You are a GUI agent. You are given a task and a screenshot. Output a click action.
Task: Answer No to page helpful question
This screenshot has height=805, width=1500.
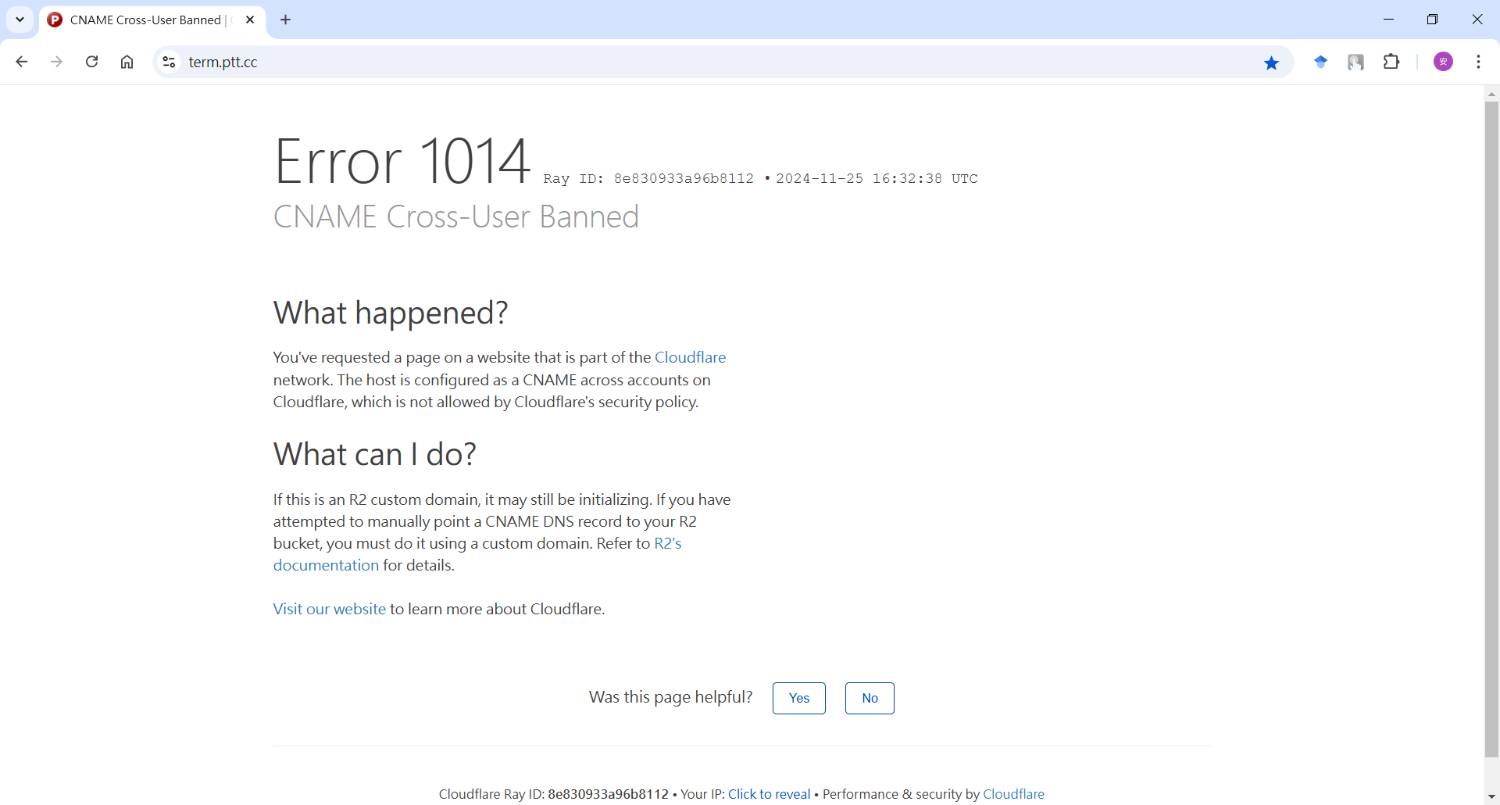pyautogui.click(x=870, y=698)
